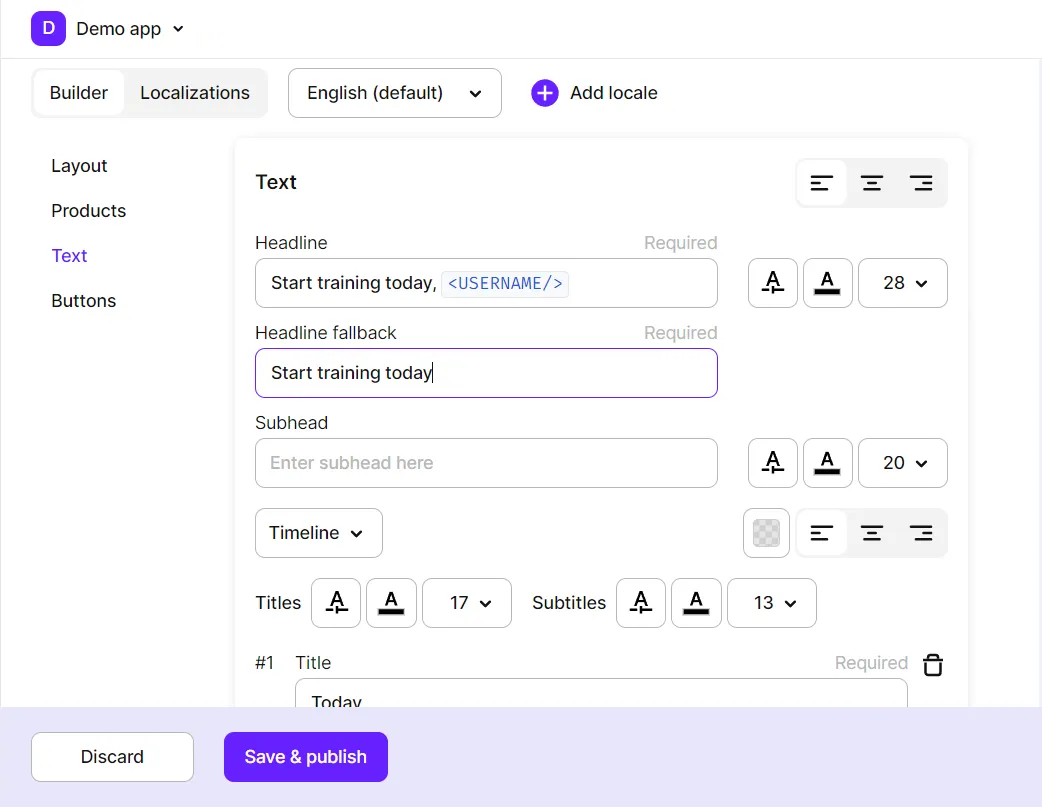Click the Save & publish button
This screenshot has width=1042, height=807.
point(305,757)
